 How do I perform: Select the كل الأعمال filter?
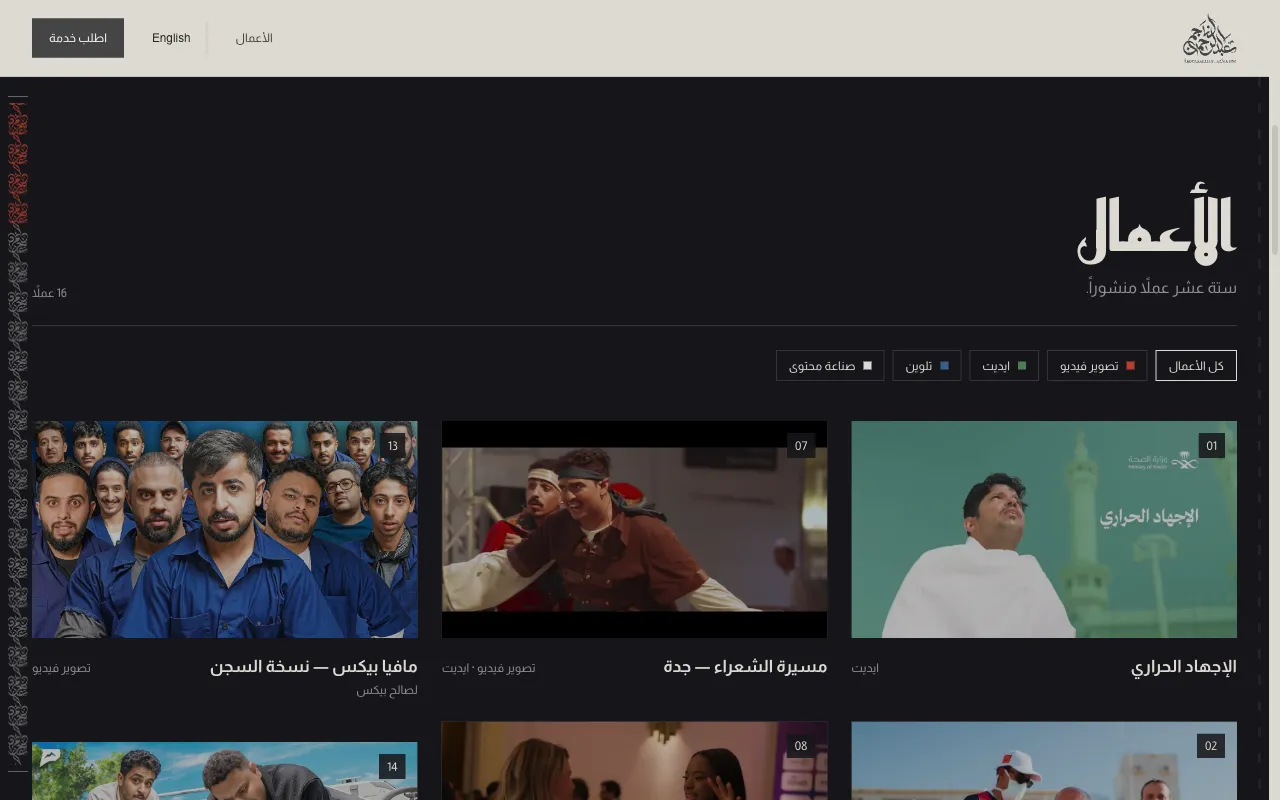[x=1196, y=366]
